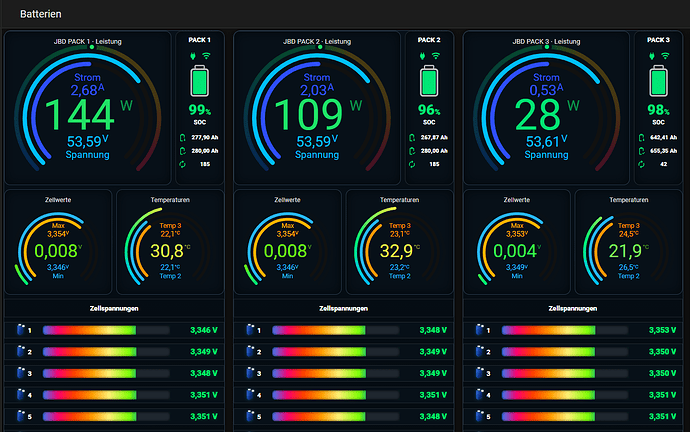Click Pack 2 cell 3 voltage bar
The height and width of the screenshot is (432, 690).
click(x=335, y=373)
